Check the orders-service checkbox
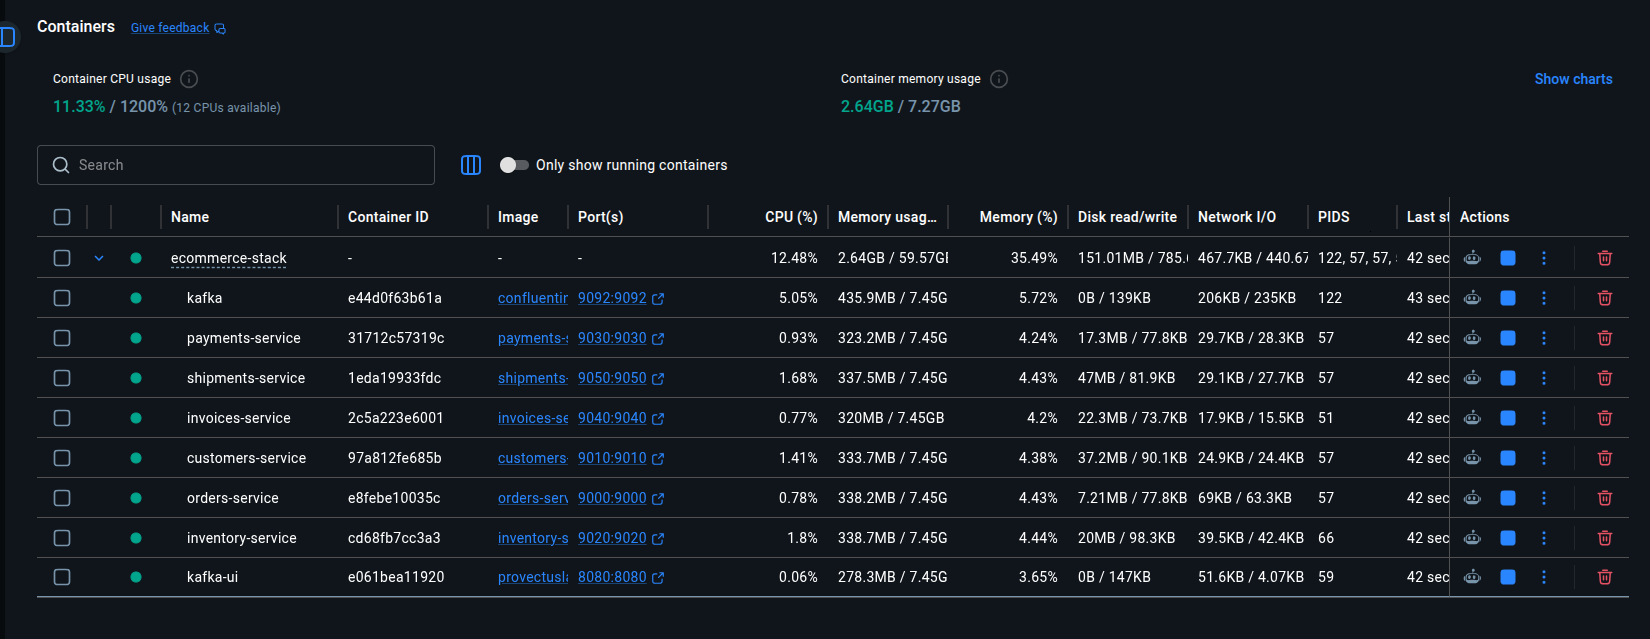Viewport: 1650px width, 639px height. point(62,498)
